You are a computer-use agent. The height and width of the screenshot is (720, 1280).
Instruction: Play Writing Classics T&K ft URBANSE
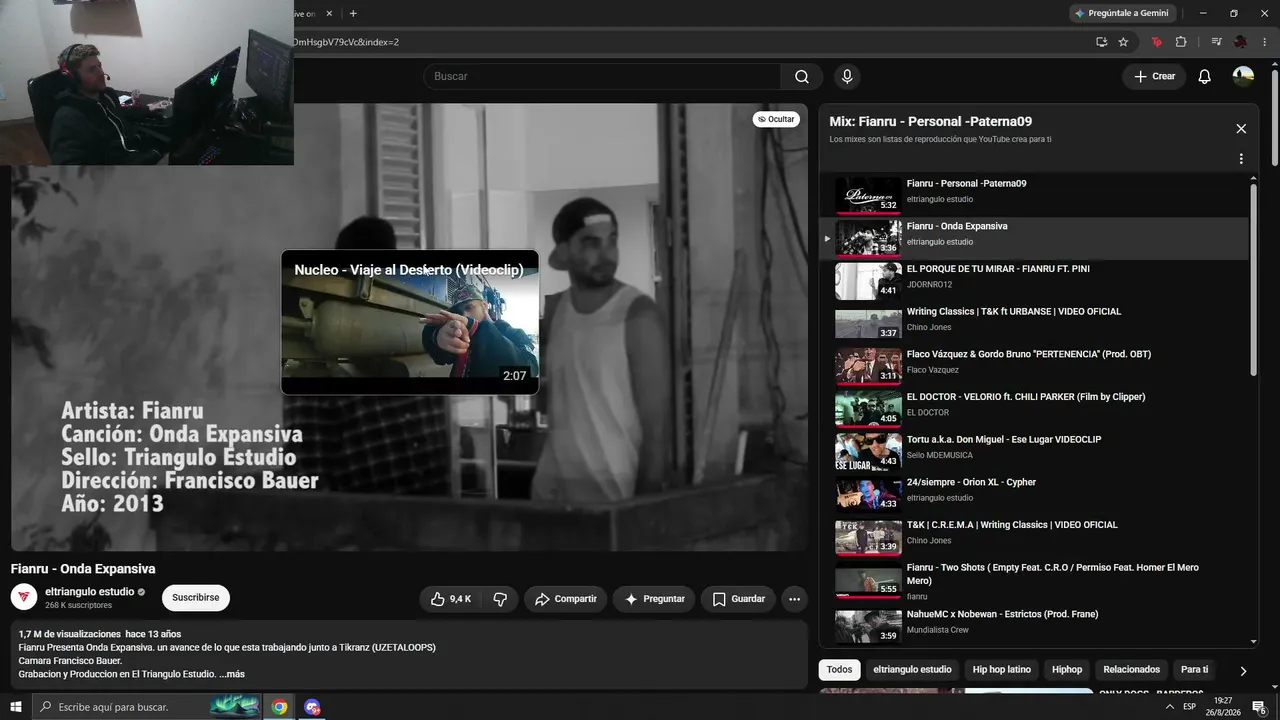(x=1035, y=324)
